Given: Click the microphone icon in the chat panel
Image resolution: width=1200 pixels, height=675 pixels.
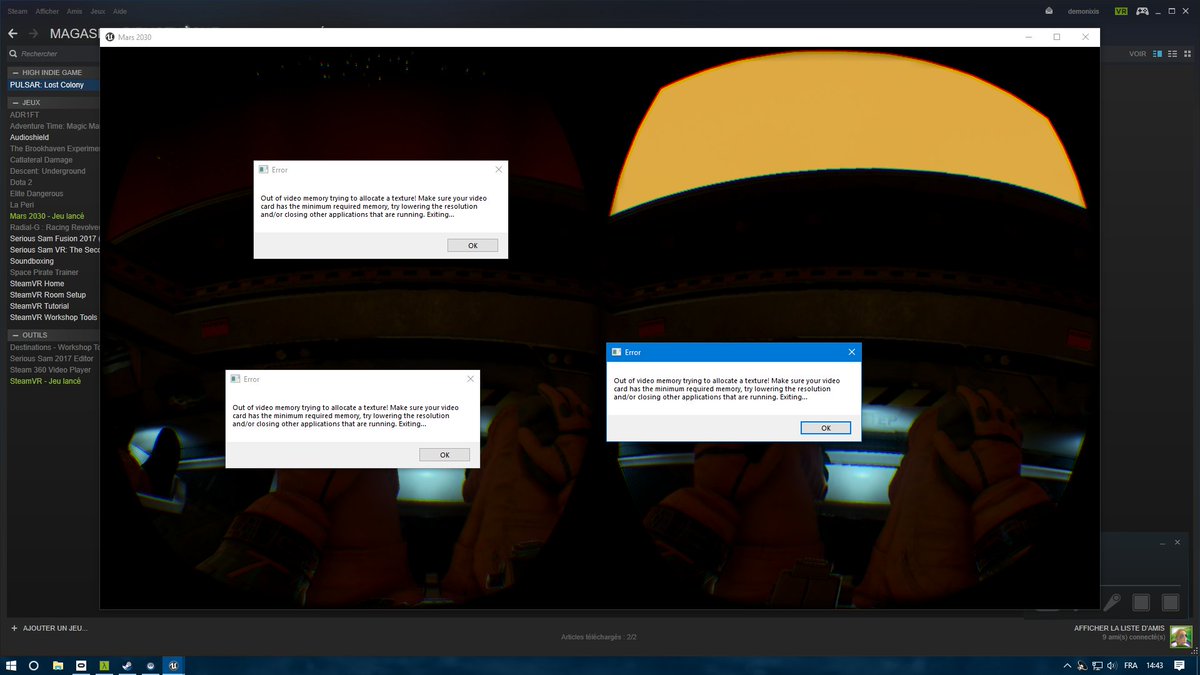Looking at the screenshot, I should [1112, 602].
